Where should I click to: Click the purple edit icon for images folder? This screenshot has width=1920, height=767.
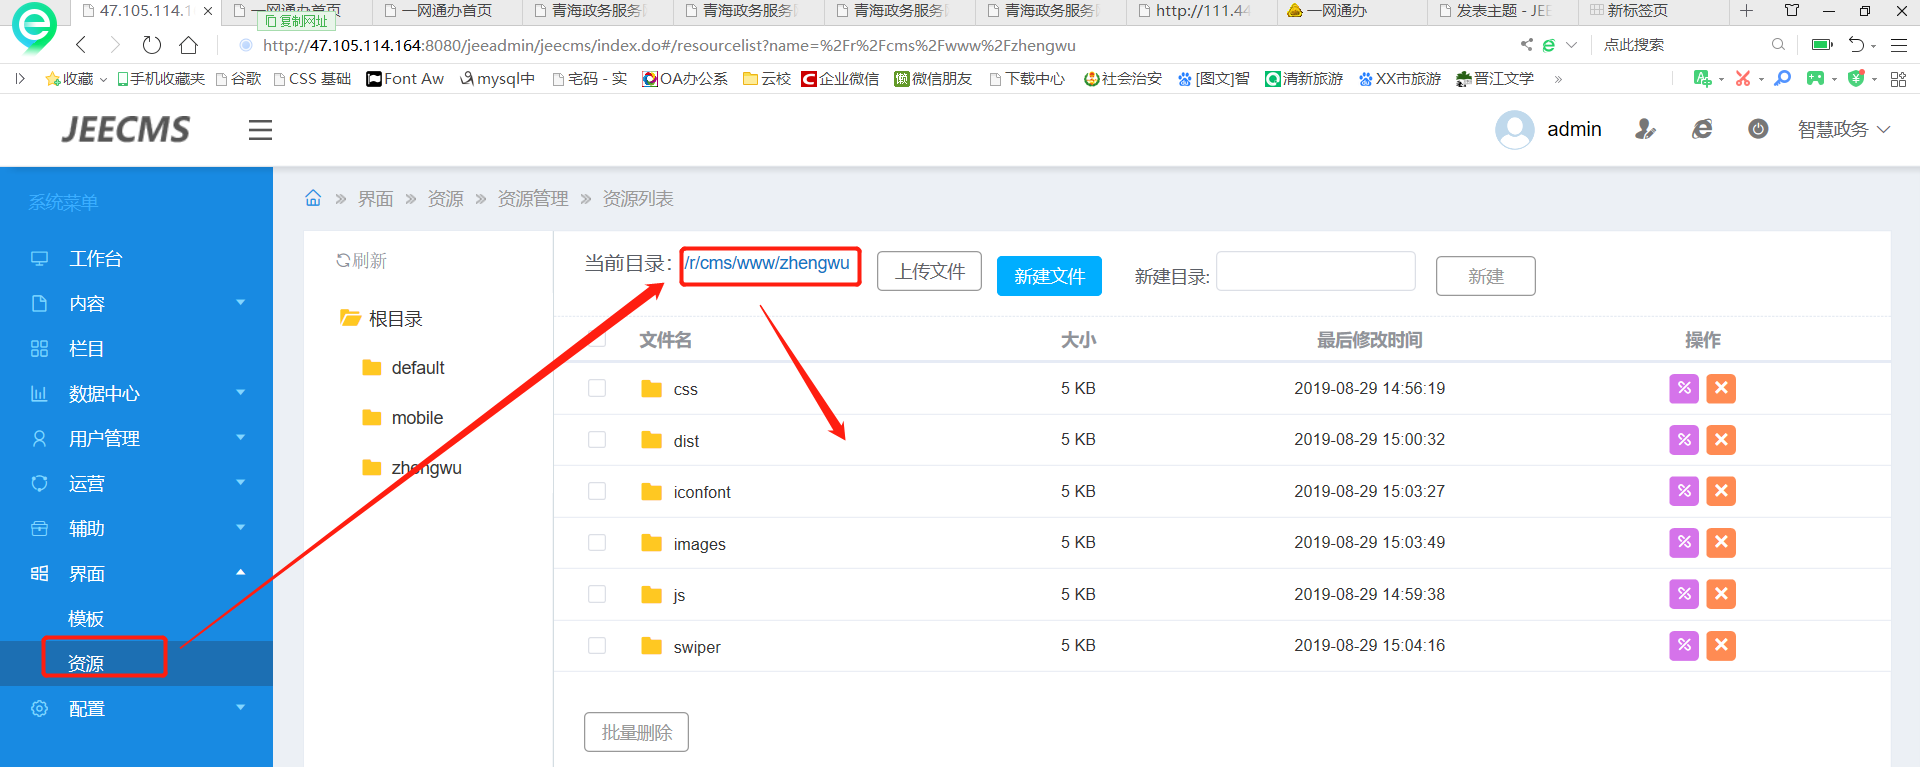pyautogui.click(x=1684, y=543)
